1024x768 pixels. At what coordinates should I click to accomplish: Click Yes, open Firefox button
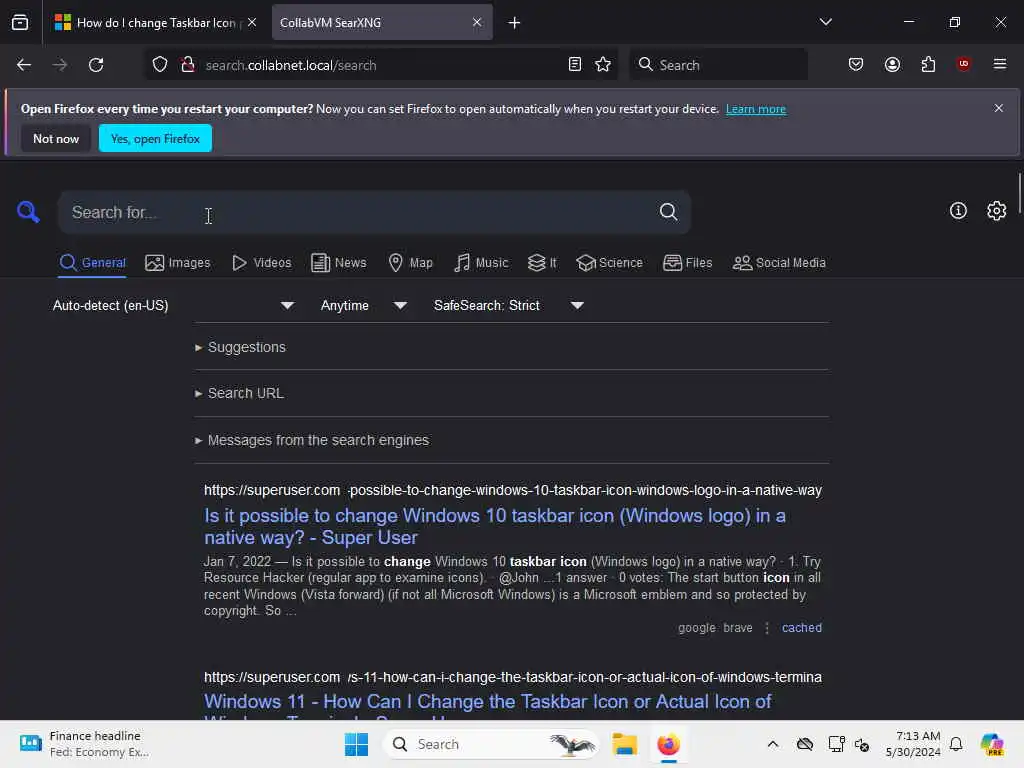(155, 138)
